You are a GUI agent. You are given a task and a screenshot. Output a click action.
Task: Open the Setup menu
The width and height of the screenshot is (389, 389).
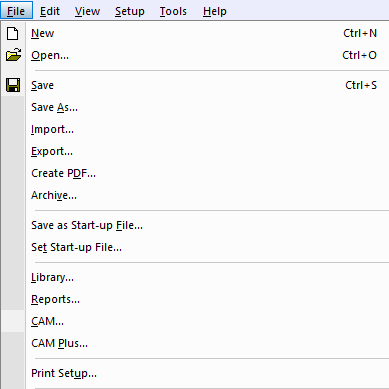[130, 11]
